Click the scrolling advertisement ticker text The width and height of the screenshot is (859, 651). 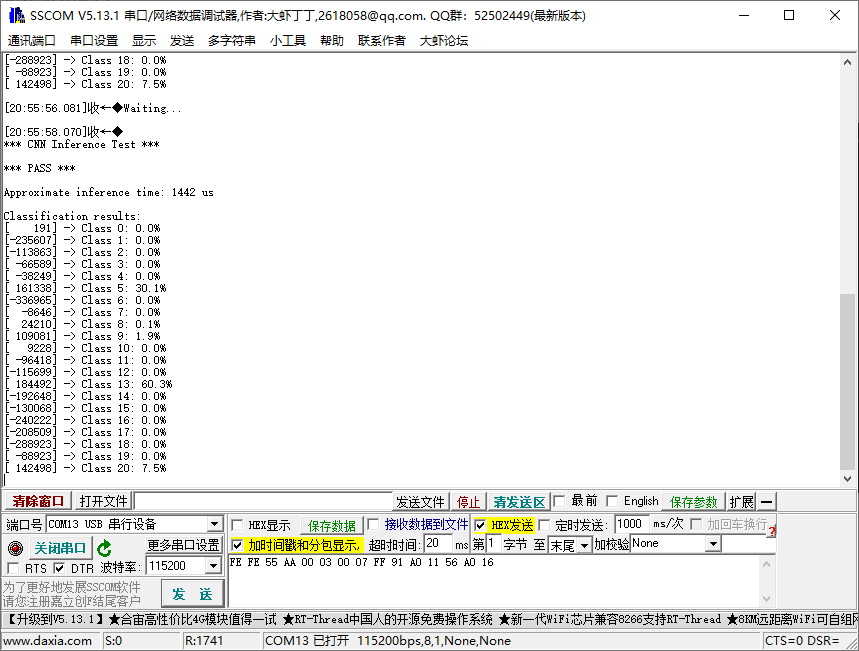tap(430, 620)
